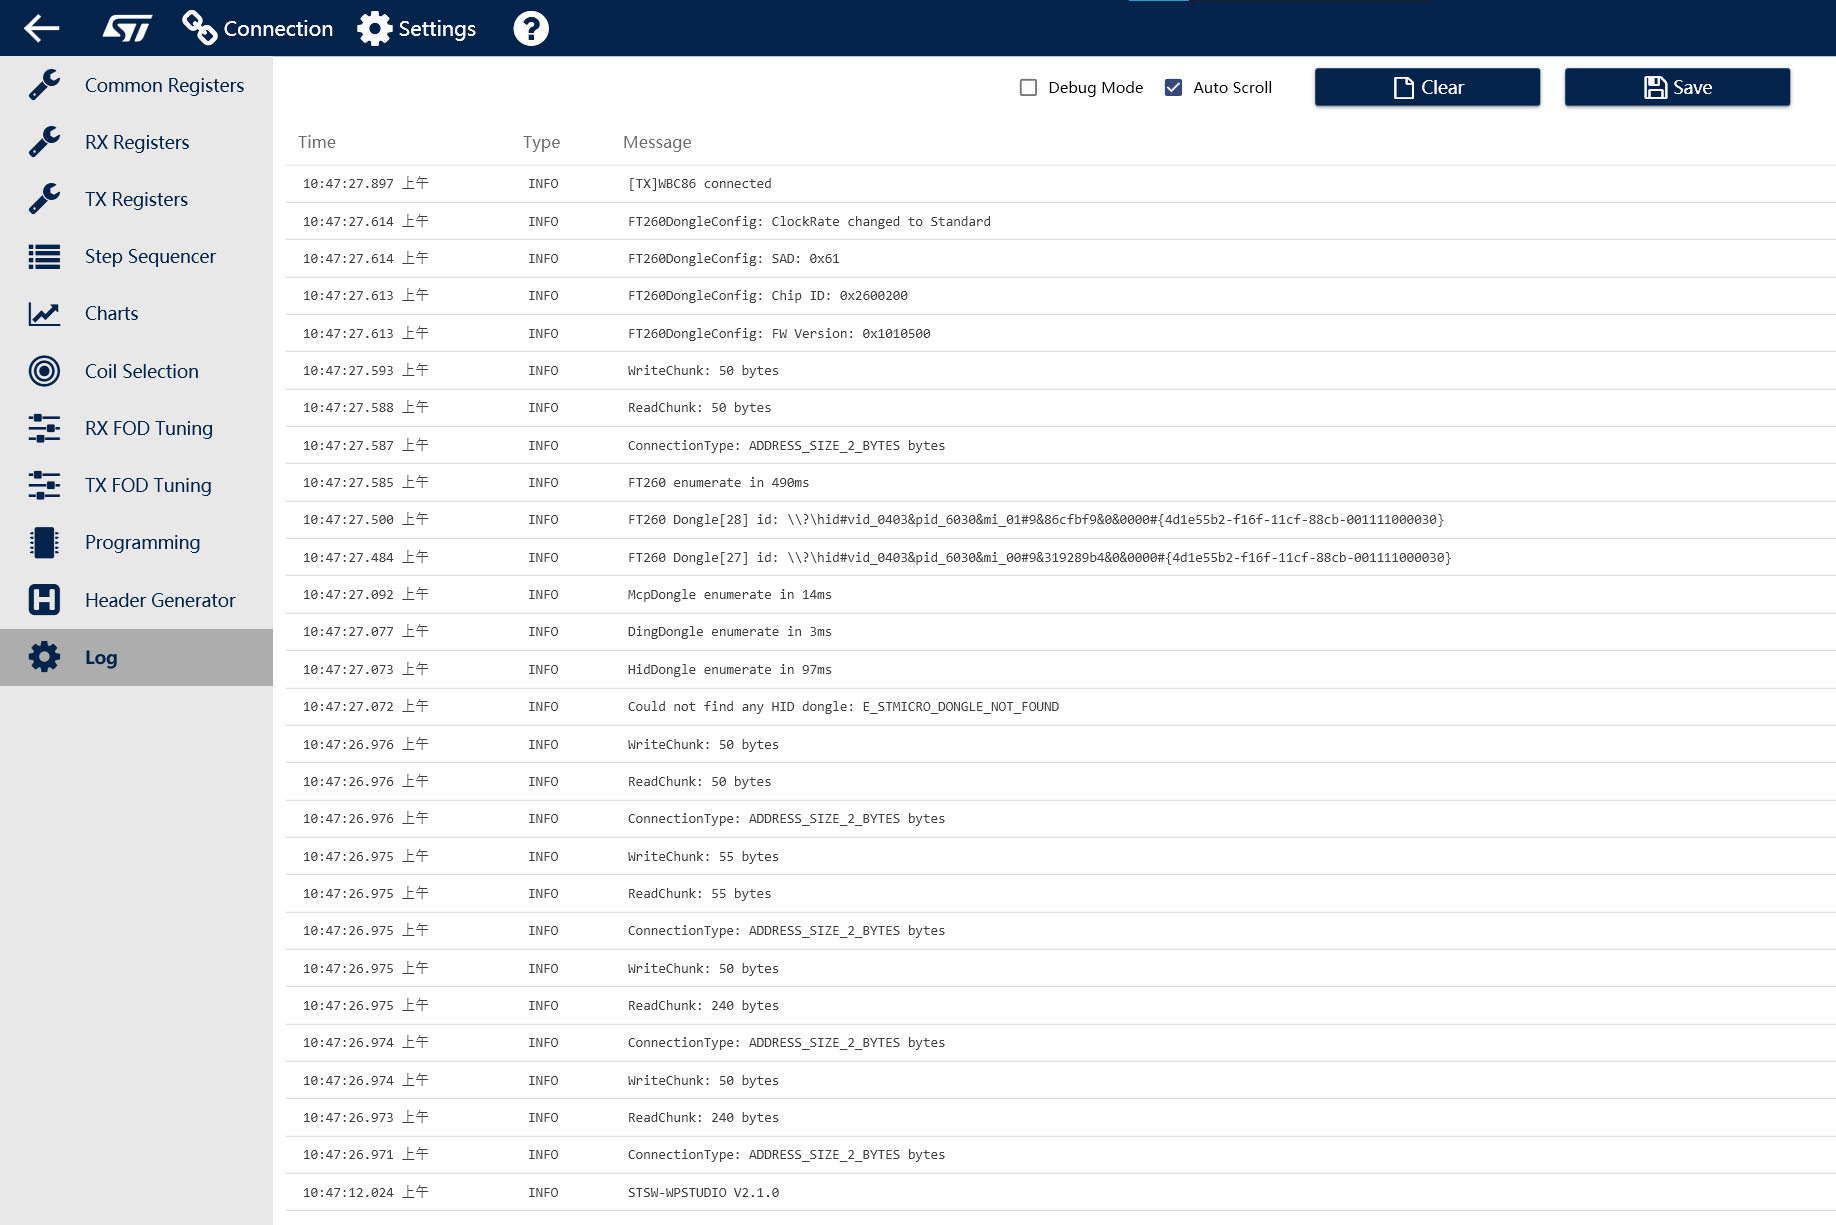Open TX Registers from the sidebar

click(136, 199)
